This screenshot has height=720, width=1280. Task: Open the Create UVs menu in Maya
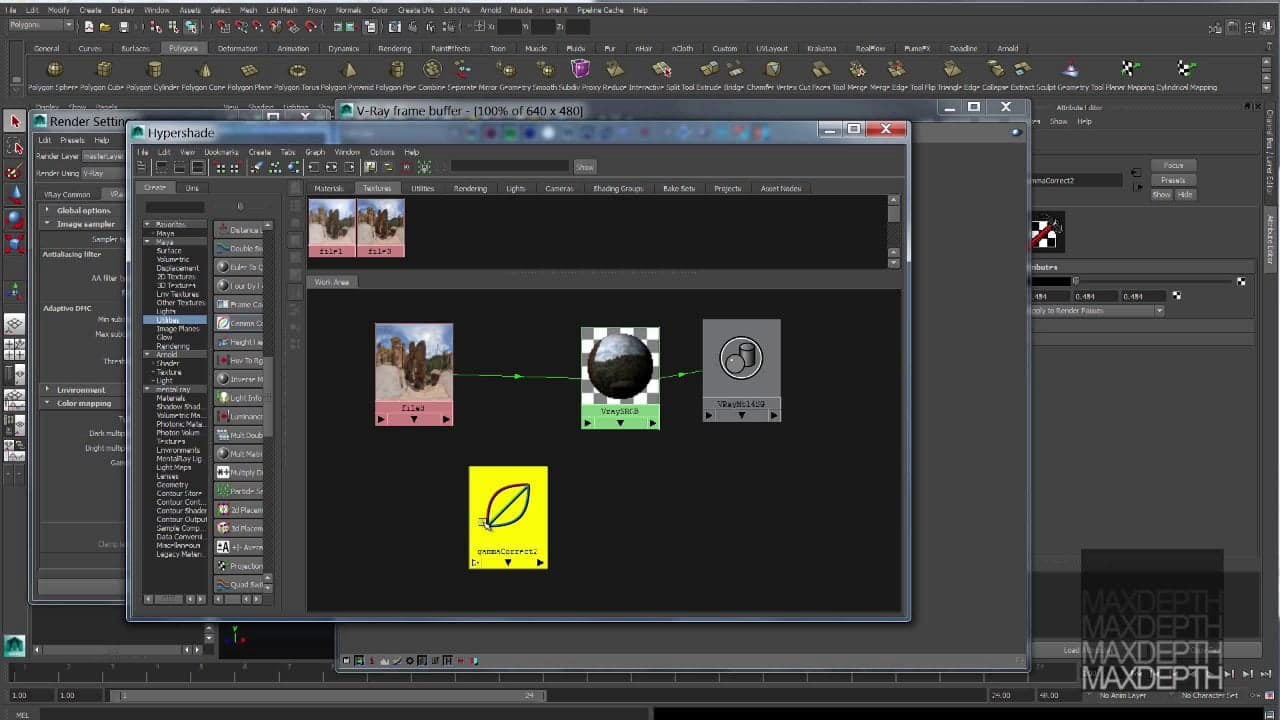pyautogui.click(x=414, y=10)
